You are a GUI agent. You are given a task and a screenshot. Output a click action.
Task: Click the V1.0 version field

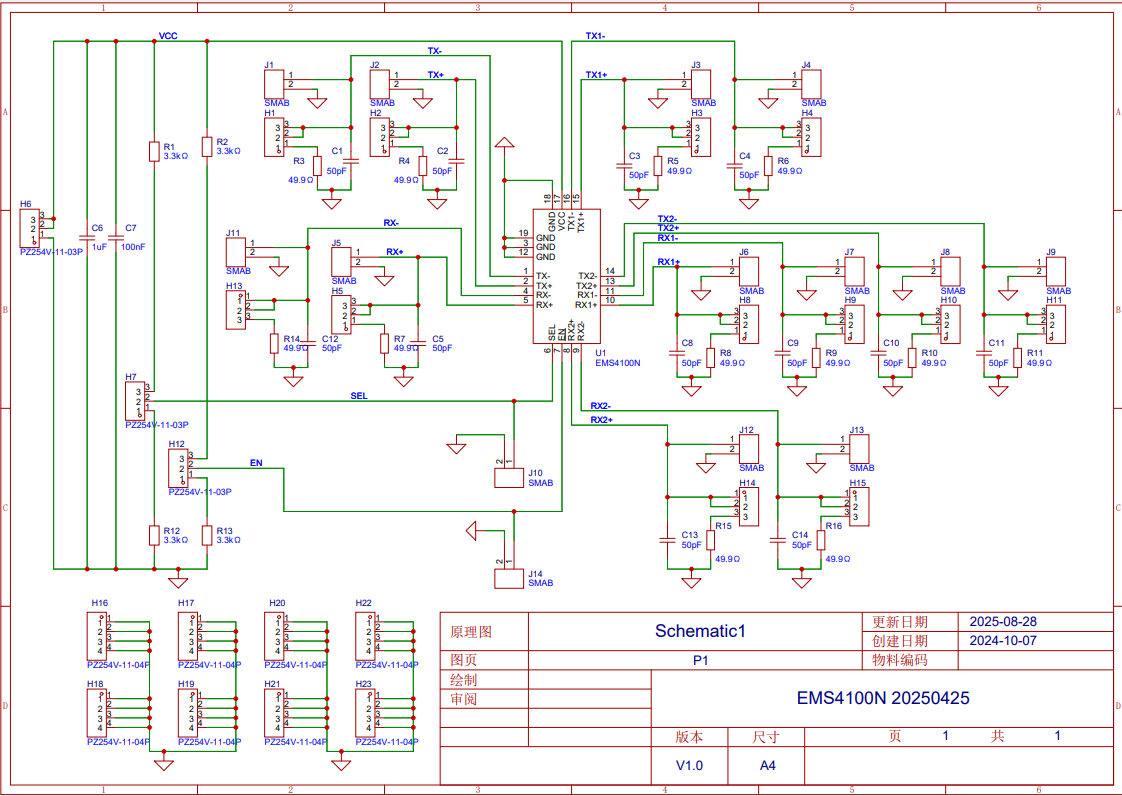pyautogui.click(x=691, y=763)
